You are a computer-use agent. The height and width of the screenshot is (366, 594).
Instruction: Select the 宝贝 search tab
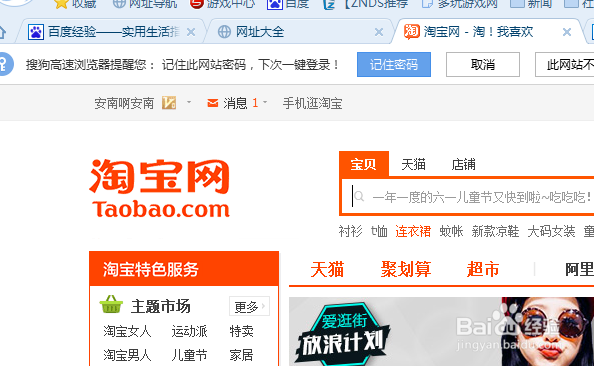[x=364, y=164]
